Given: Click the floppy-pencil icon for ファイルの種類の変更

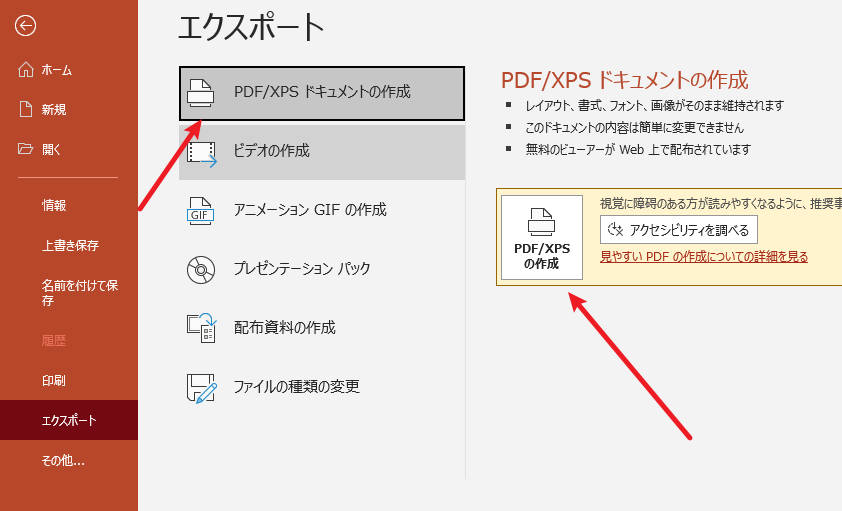Looking at the screenshot, I should coord(201,388).
